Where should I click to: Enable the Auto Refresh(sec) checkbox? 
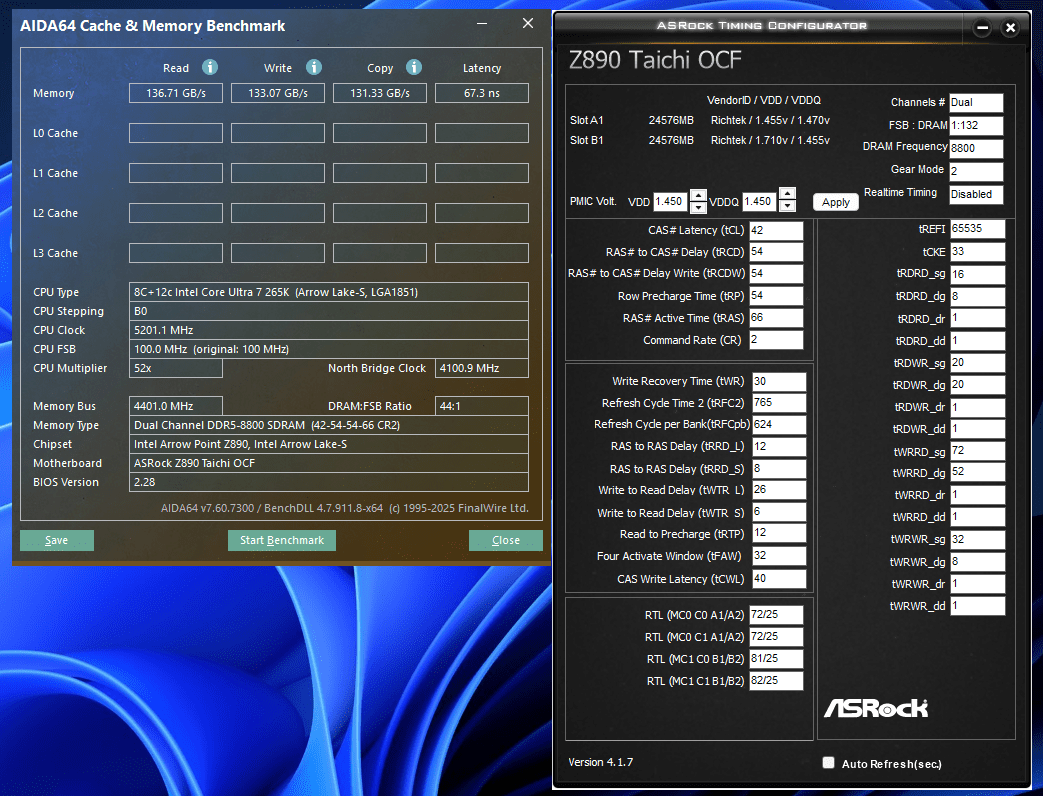click(828, 763)
